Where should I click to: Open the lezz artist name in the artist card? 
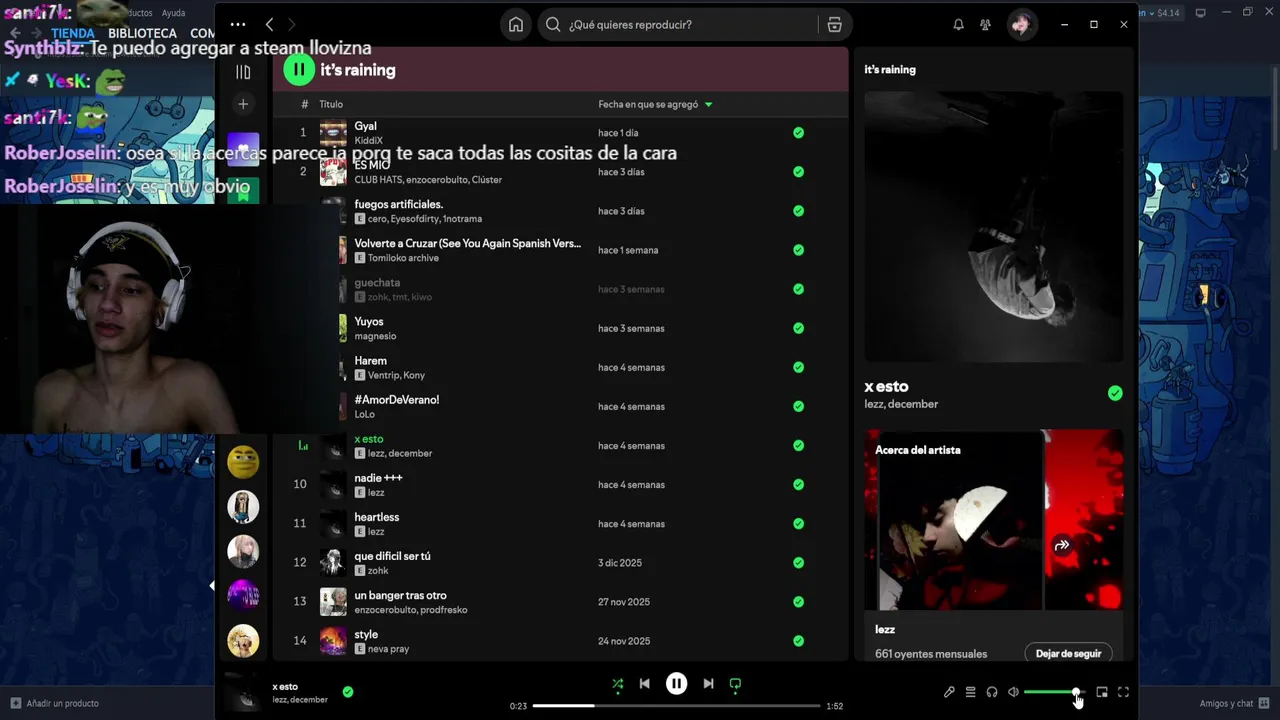pyautogui.click(x=885, y=630)
